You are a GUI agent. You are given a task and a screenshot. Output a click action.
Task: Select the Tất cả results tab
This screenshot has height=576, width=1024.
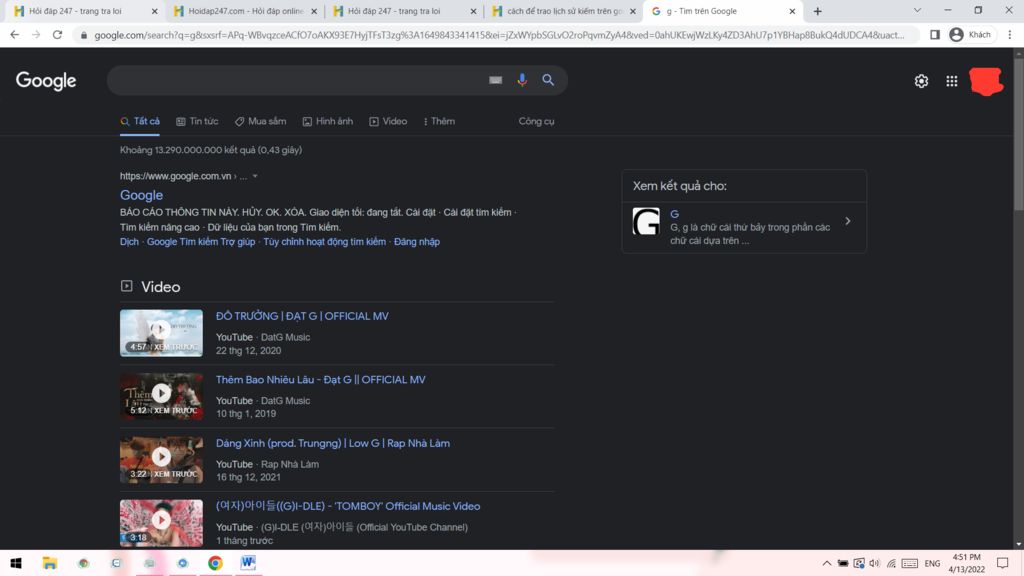pos(140,121)
